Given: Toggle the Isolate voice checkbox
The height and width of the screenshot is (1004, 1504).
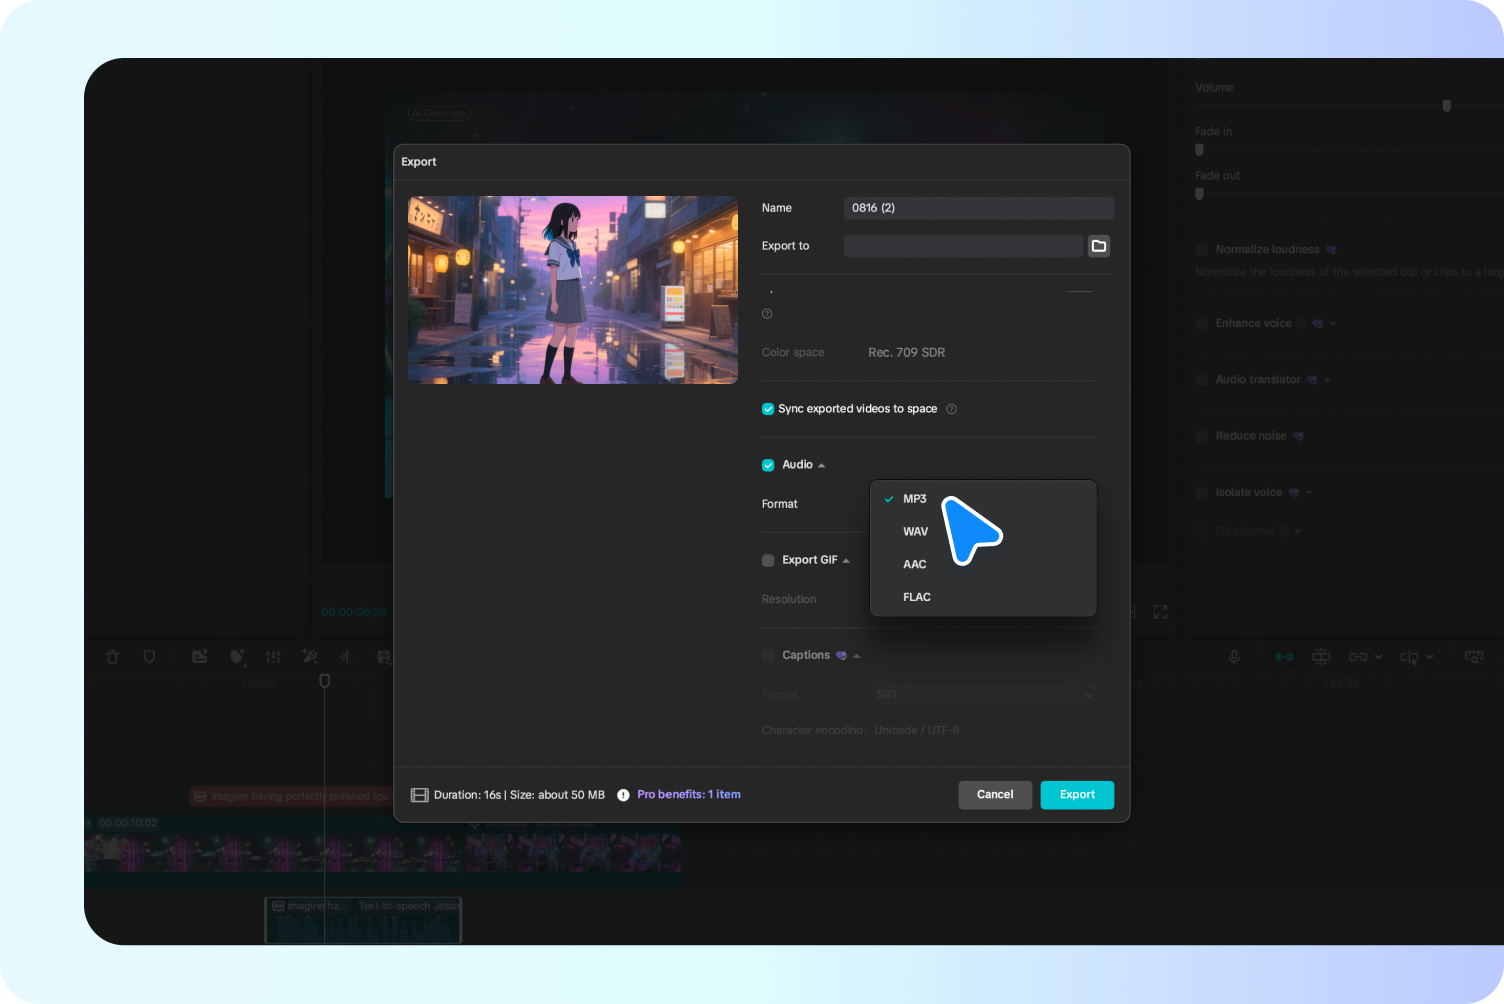Looking at the screenshot, I should click(x=1202, y=492).
